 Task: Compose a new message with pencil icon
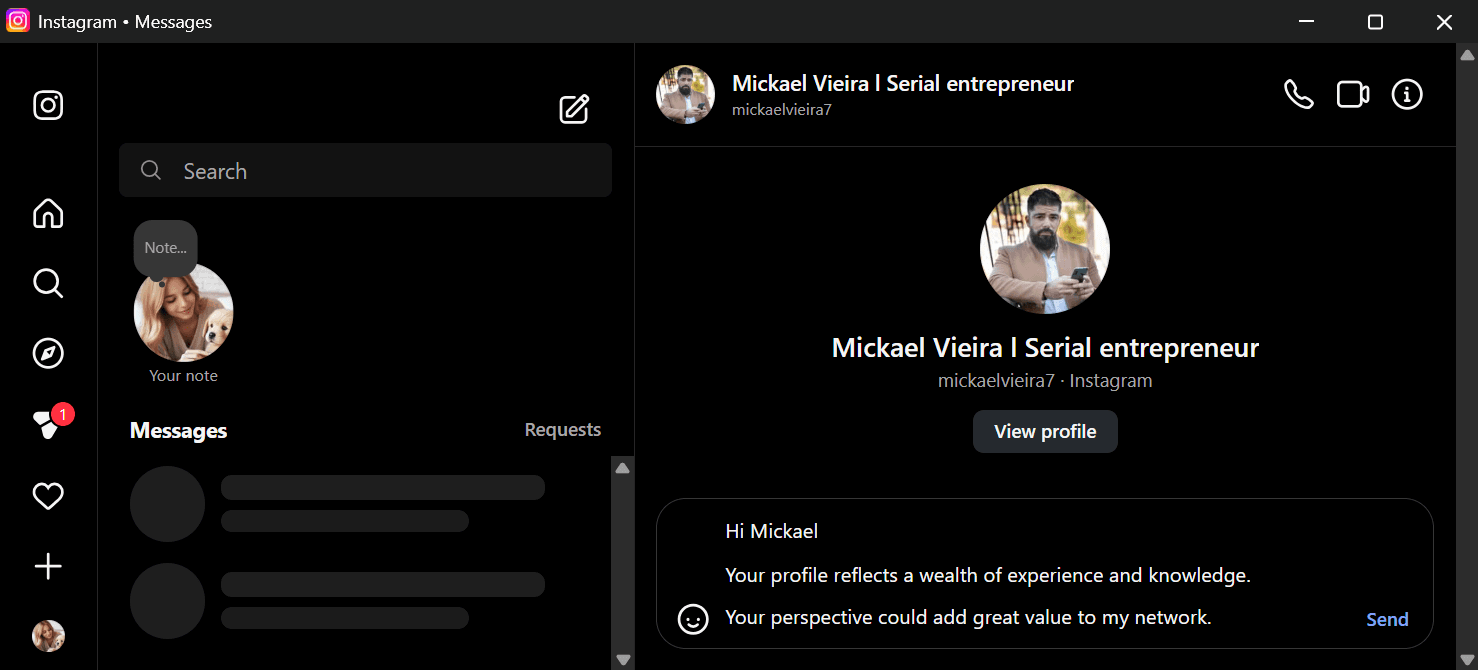pyautogui.click(x=574, y=109)
